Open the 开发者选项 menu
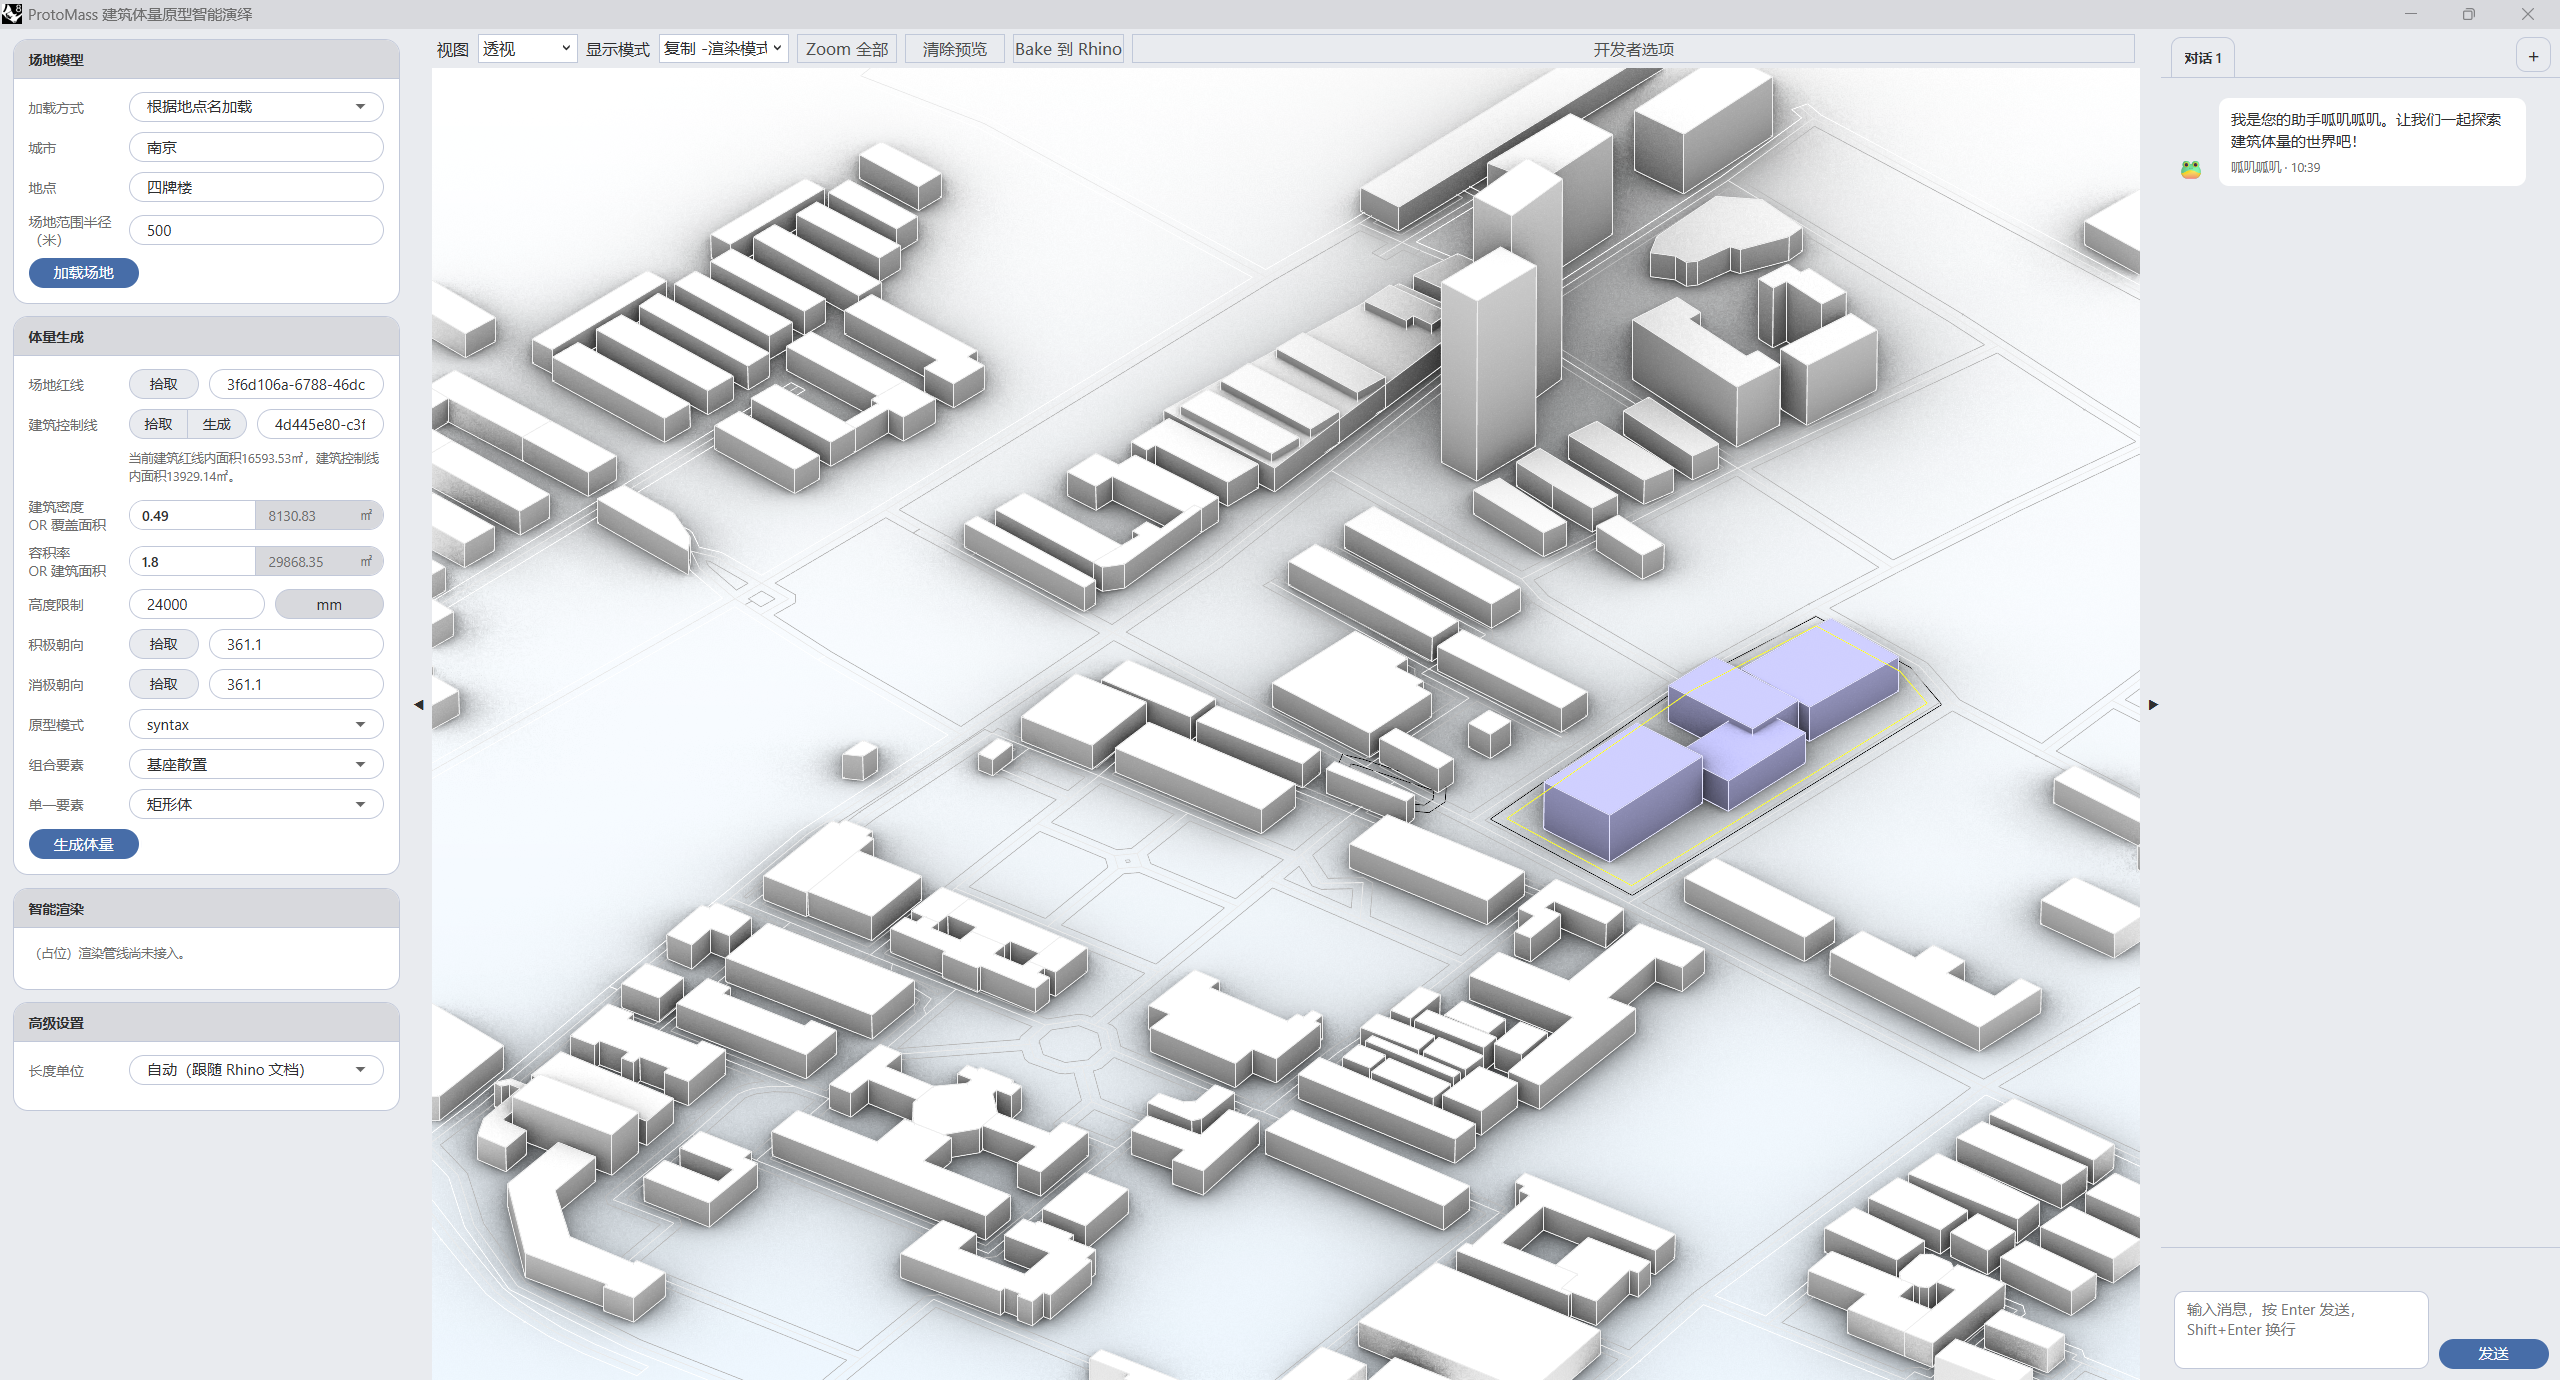Screen dimensions: 2560x1380 1633,49
